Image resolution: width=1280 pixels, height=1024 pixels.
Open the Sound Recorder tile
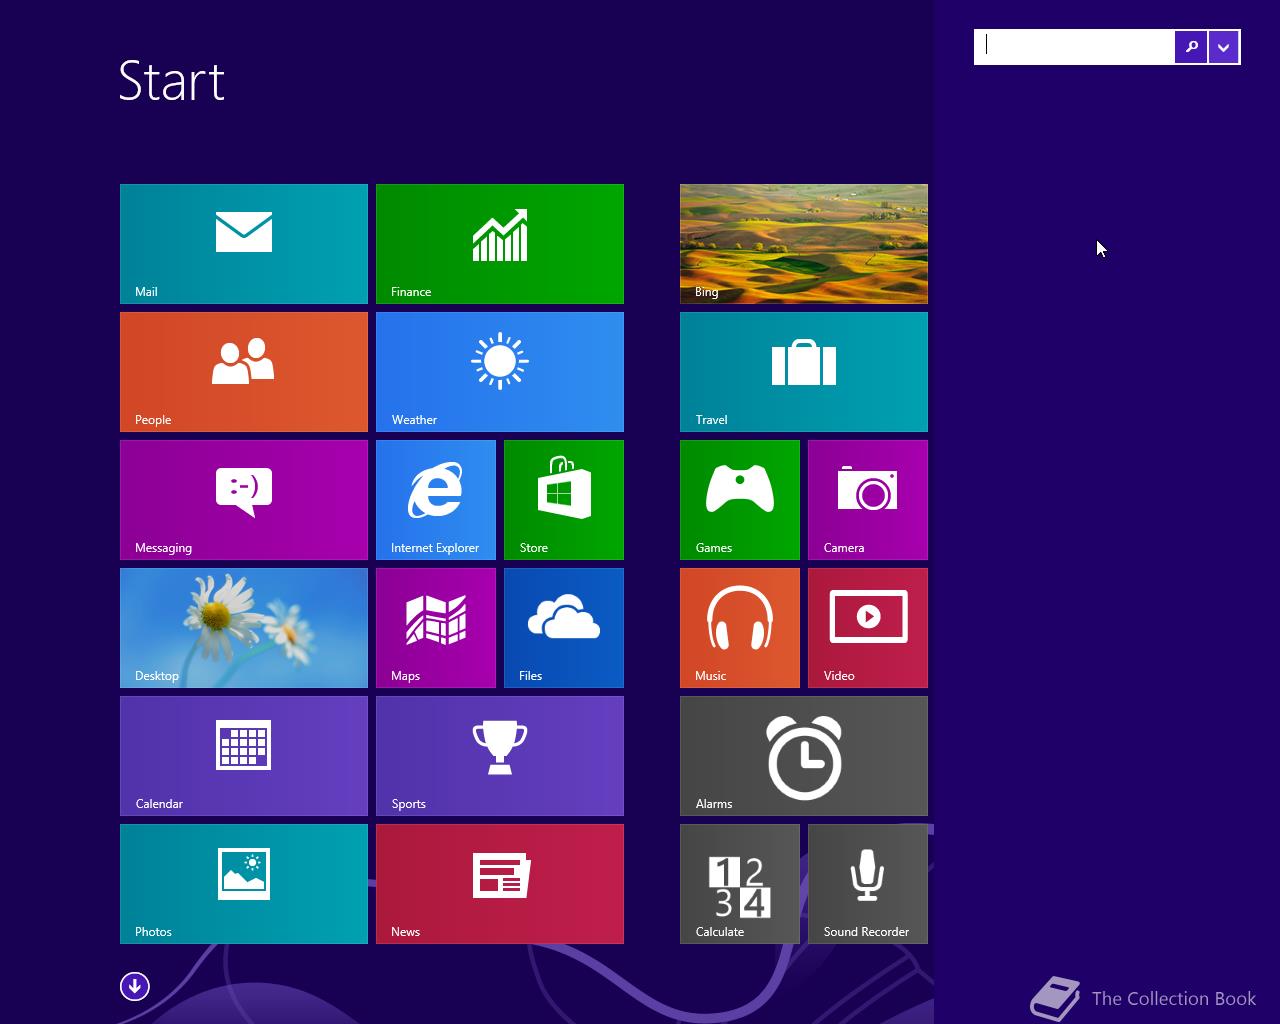(868, 884)
